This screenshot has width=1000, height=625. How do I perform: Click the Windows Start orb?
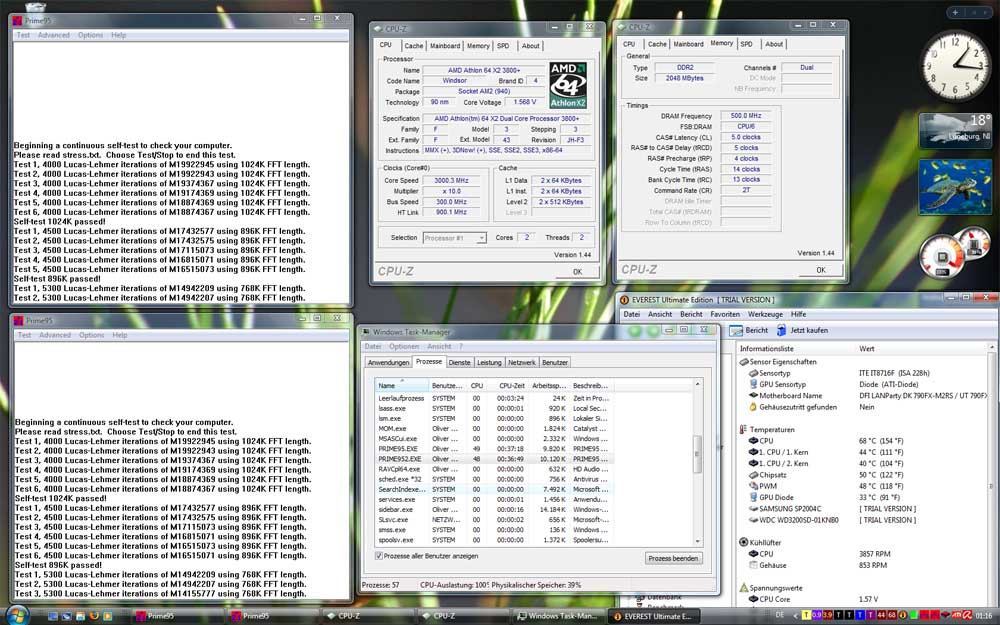(x=16, y=615)
